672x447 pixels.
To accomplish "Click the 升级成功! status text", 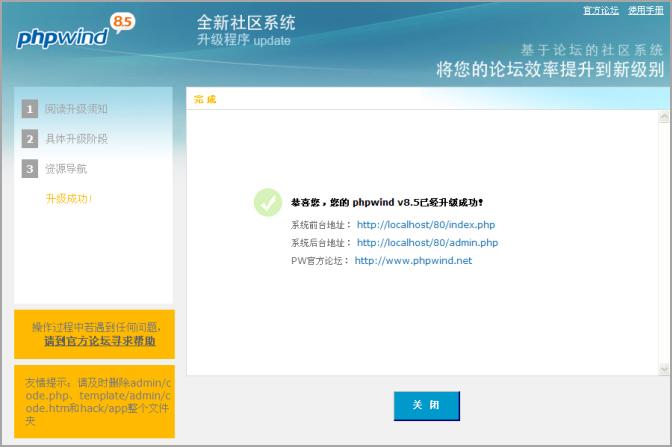I will [x=69, y=199].
